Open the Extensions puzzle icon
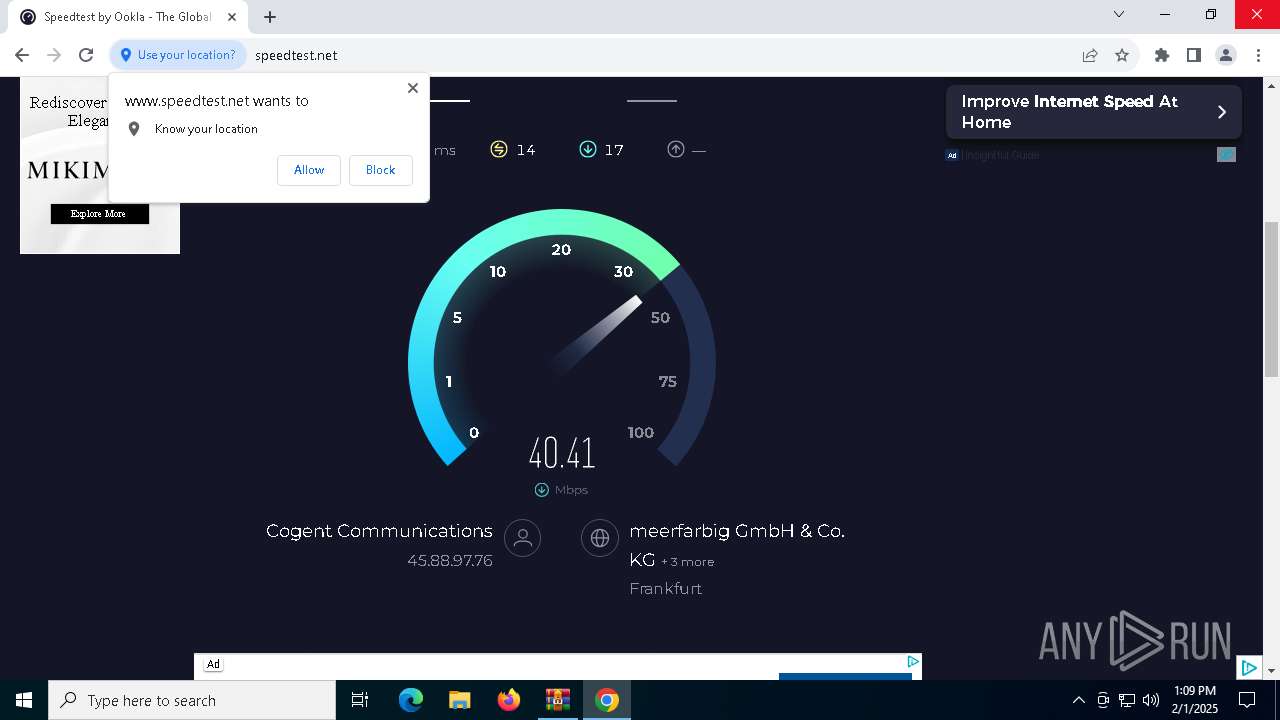Screen dimensions: 1280x720 pyautogui.click(x=1162, y=55)
